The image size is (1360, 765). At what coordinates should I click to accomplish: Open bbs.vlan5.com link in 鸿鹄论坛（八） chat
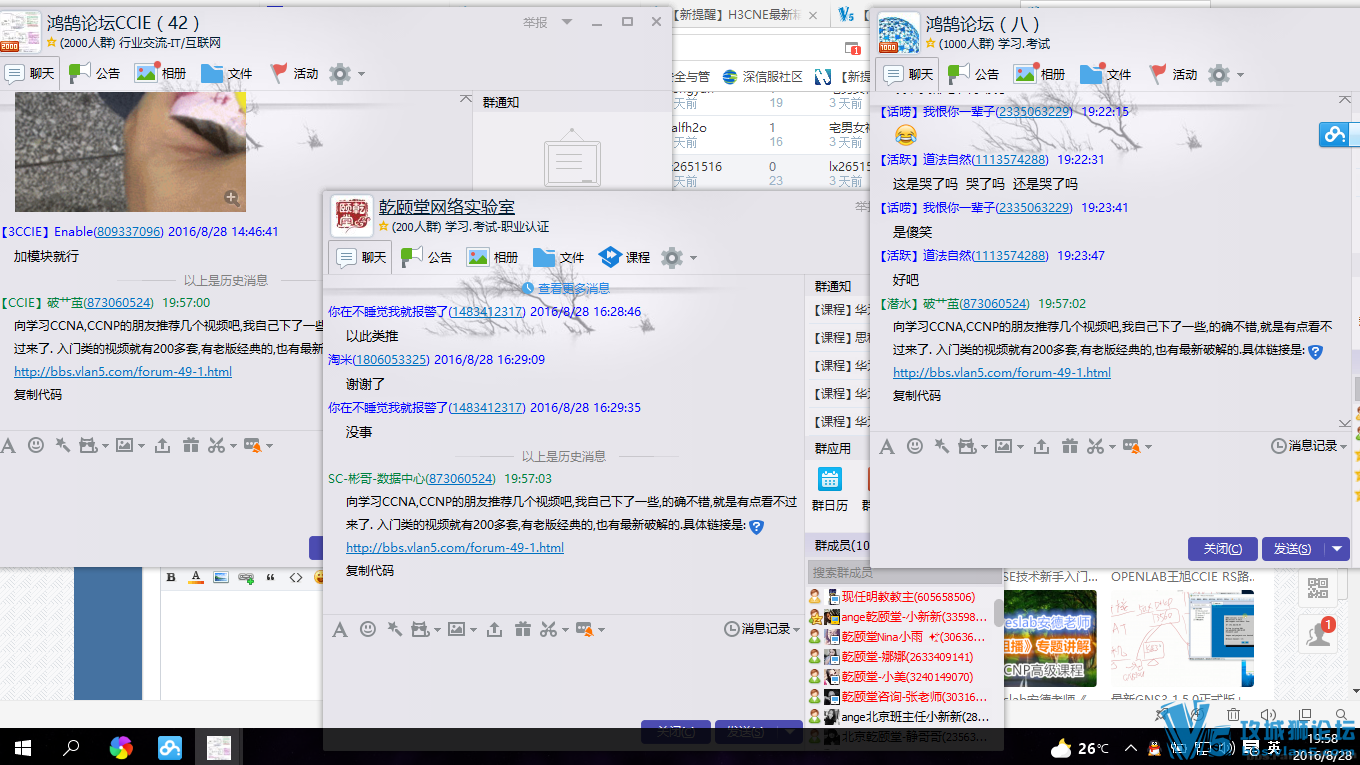(1002, 372)
